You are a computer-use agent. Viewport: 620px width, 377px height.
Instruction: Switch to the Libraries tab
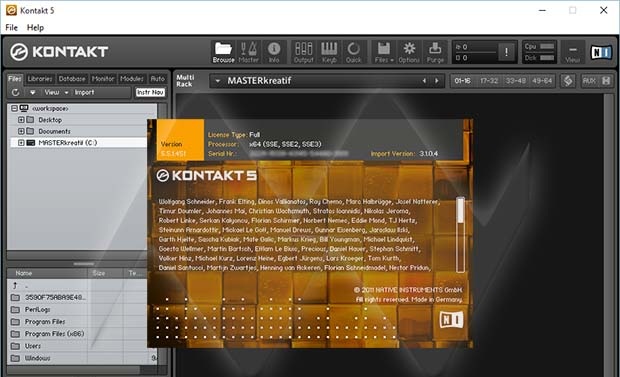tap(40, 79)
